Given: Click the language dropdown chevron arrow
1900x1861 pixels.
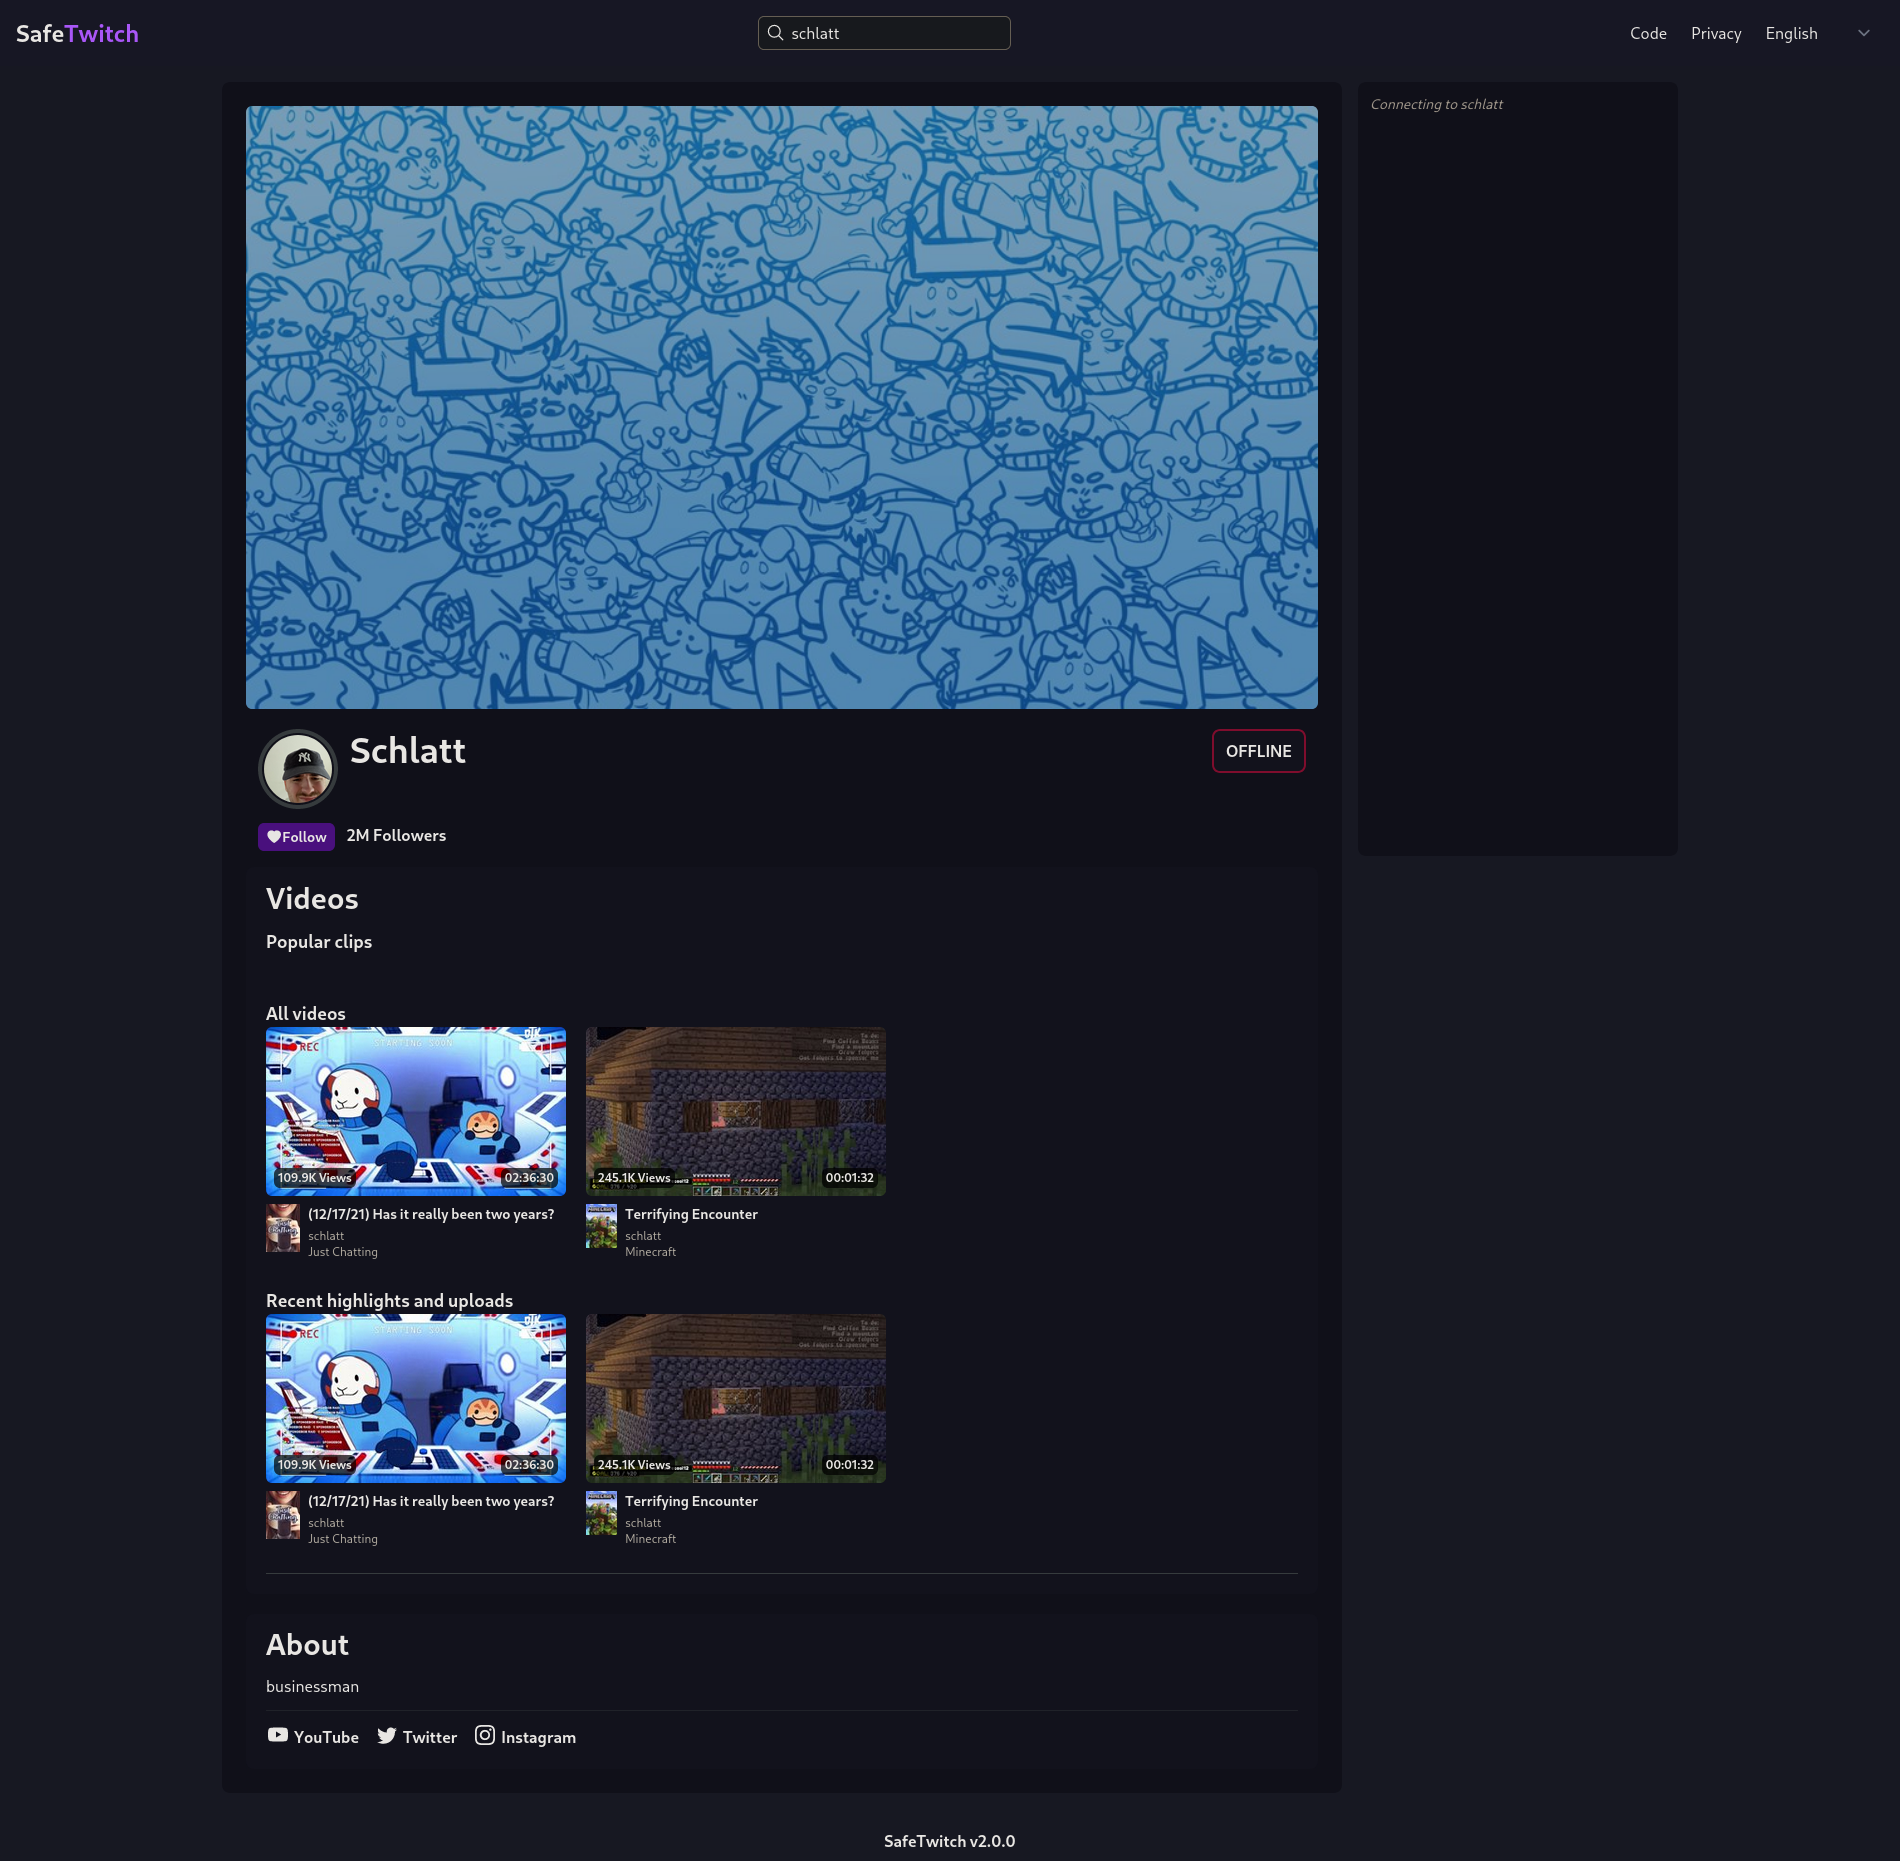Looking at the screenshot, I should click(1864, 33).
